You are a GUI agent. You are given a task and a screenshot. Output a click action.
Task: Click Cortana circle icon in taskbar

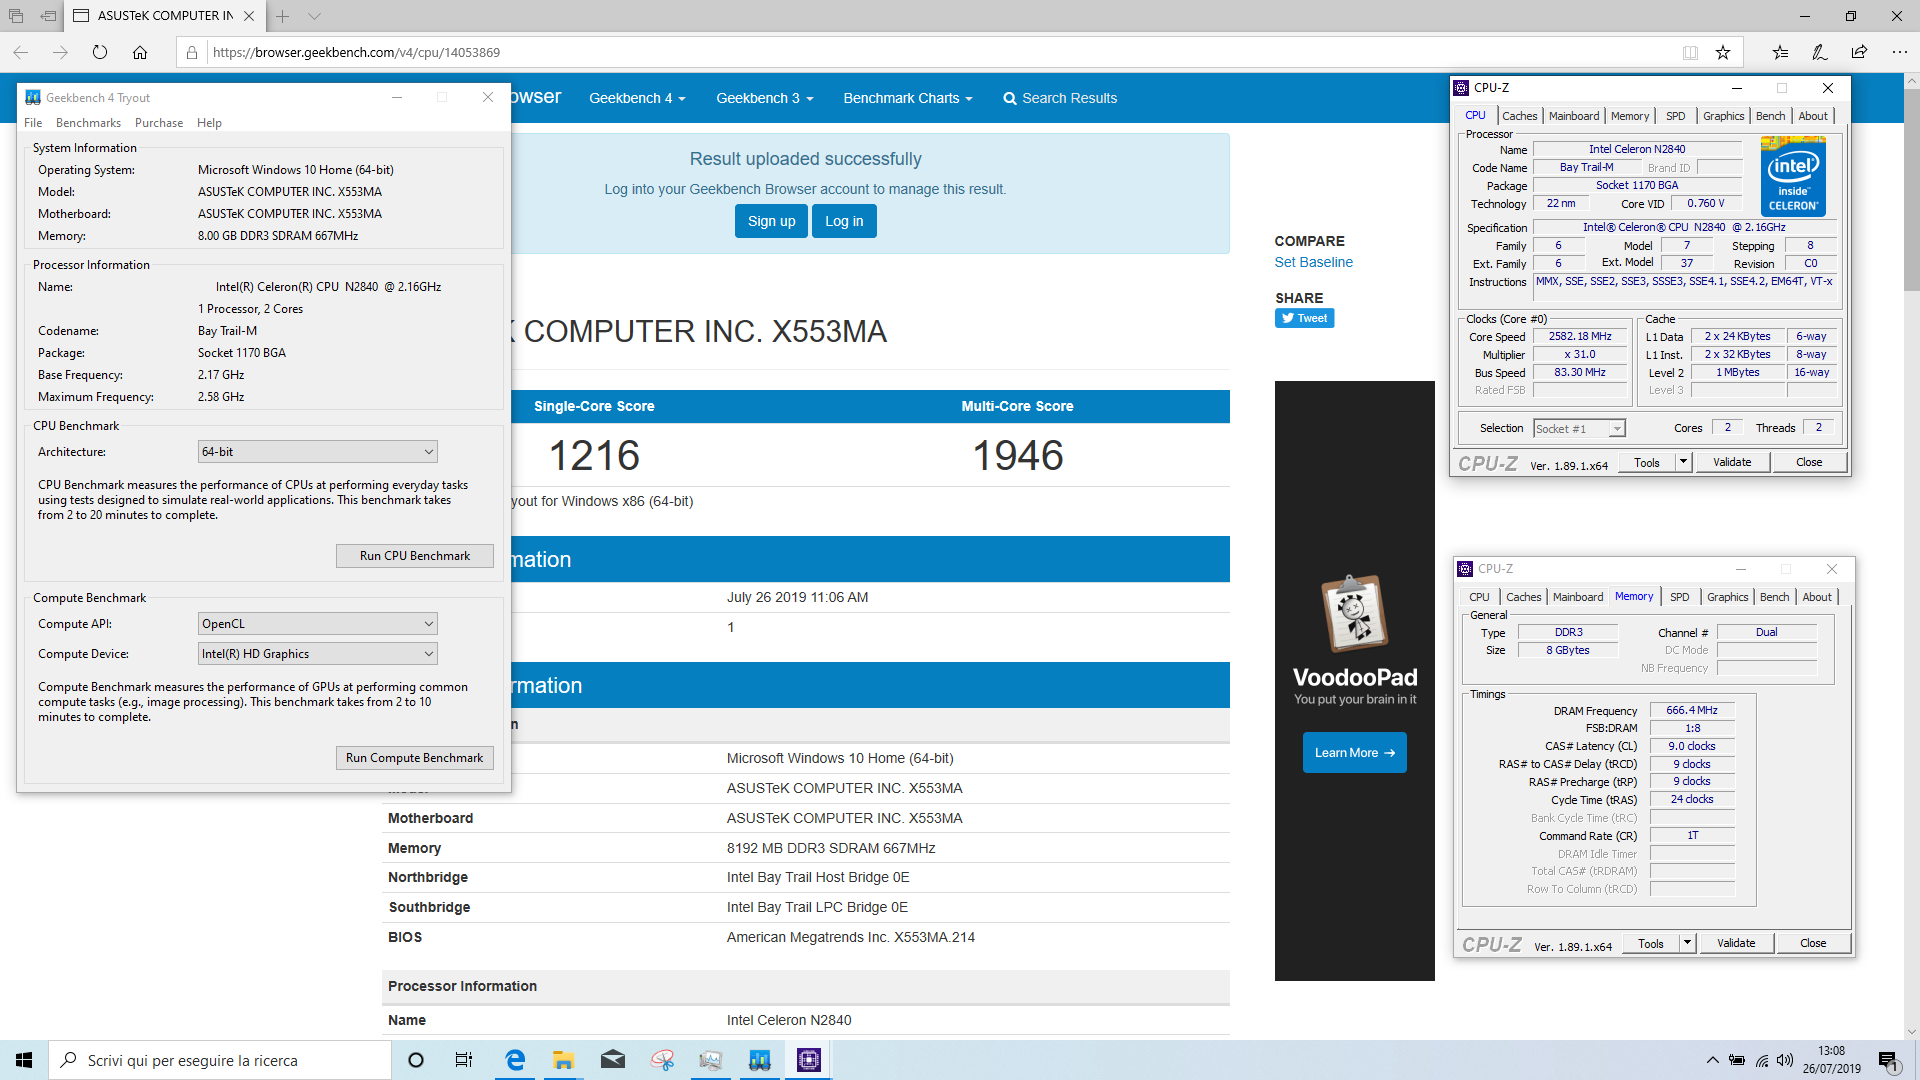point(416,1060)
